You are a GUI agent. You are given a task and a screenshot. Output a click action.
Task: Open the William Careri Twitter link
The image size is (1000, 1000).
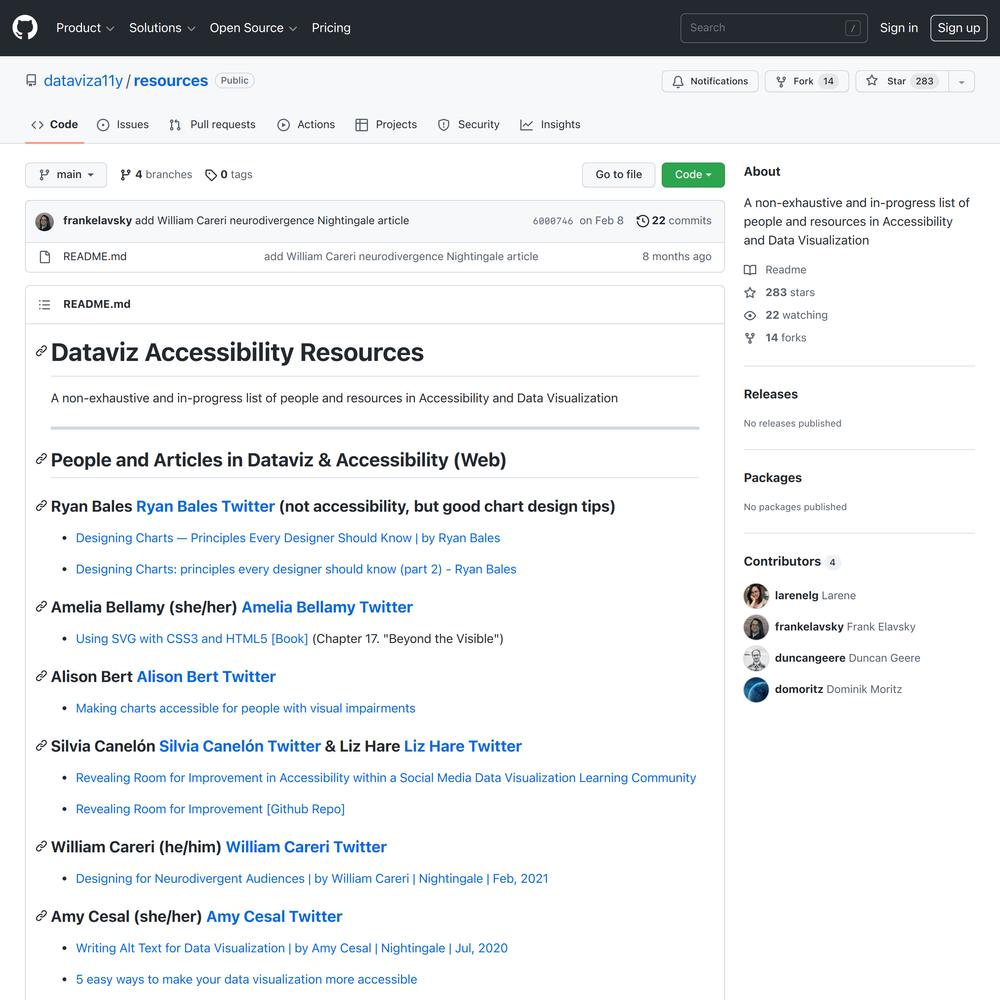click(x=306, y=846)
